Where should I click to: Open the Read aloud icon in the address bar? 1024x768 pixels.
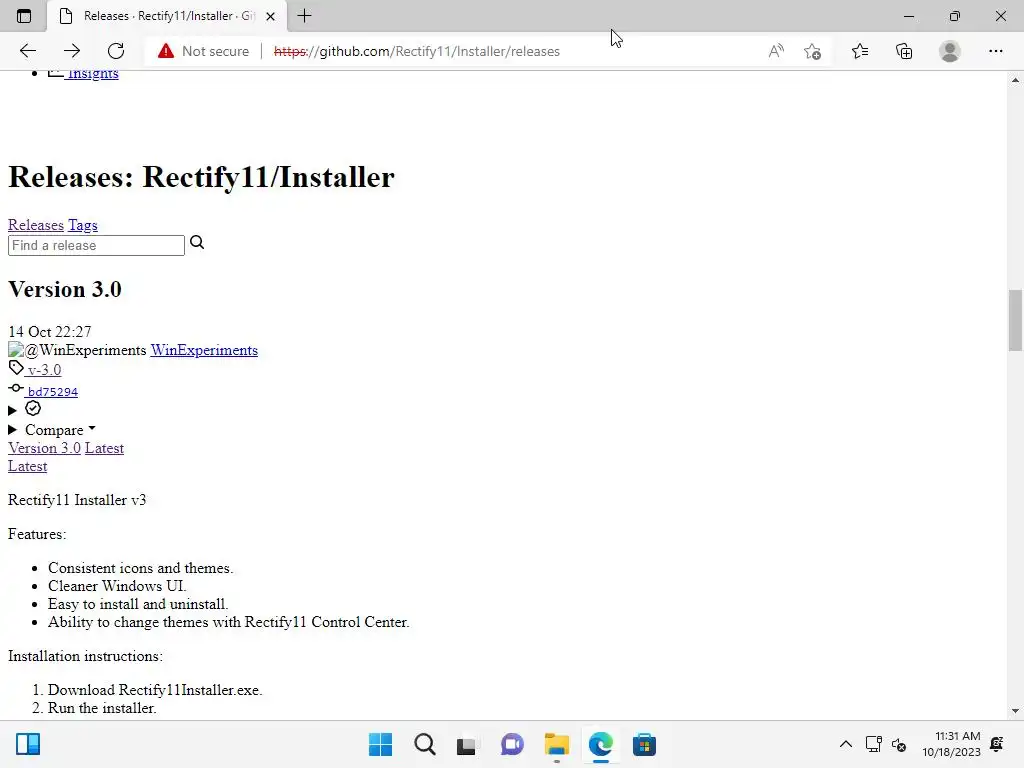point(776,51)
